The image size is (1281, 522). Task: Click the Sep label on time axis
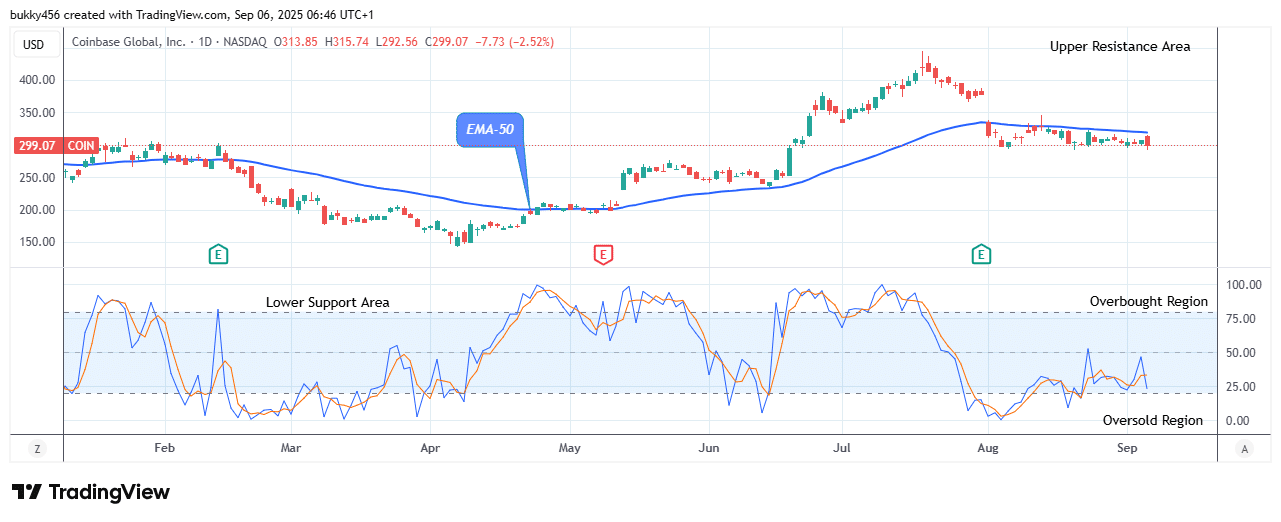[x=1127, y=449]
